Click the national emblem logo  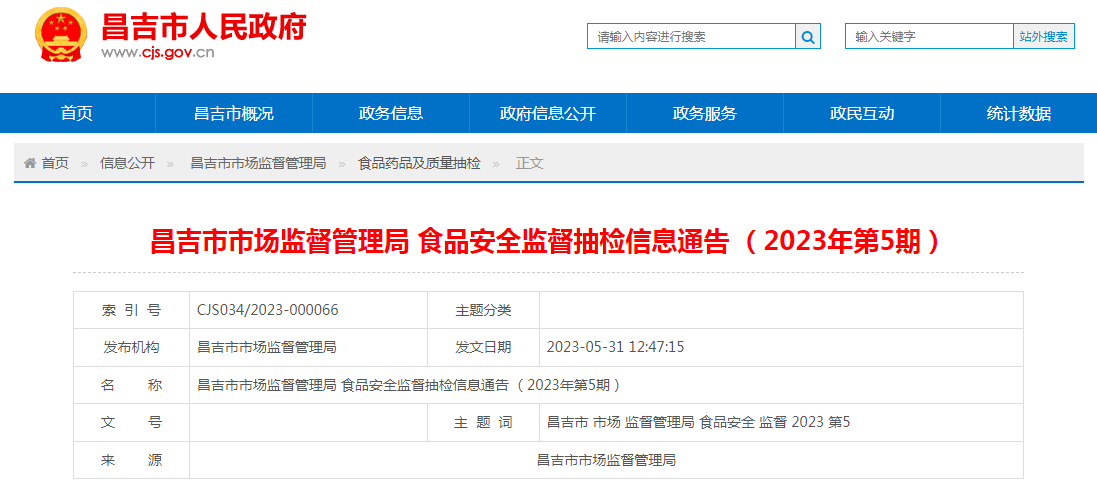61,37
